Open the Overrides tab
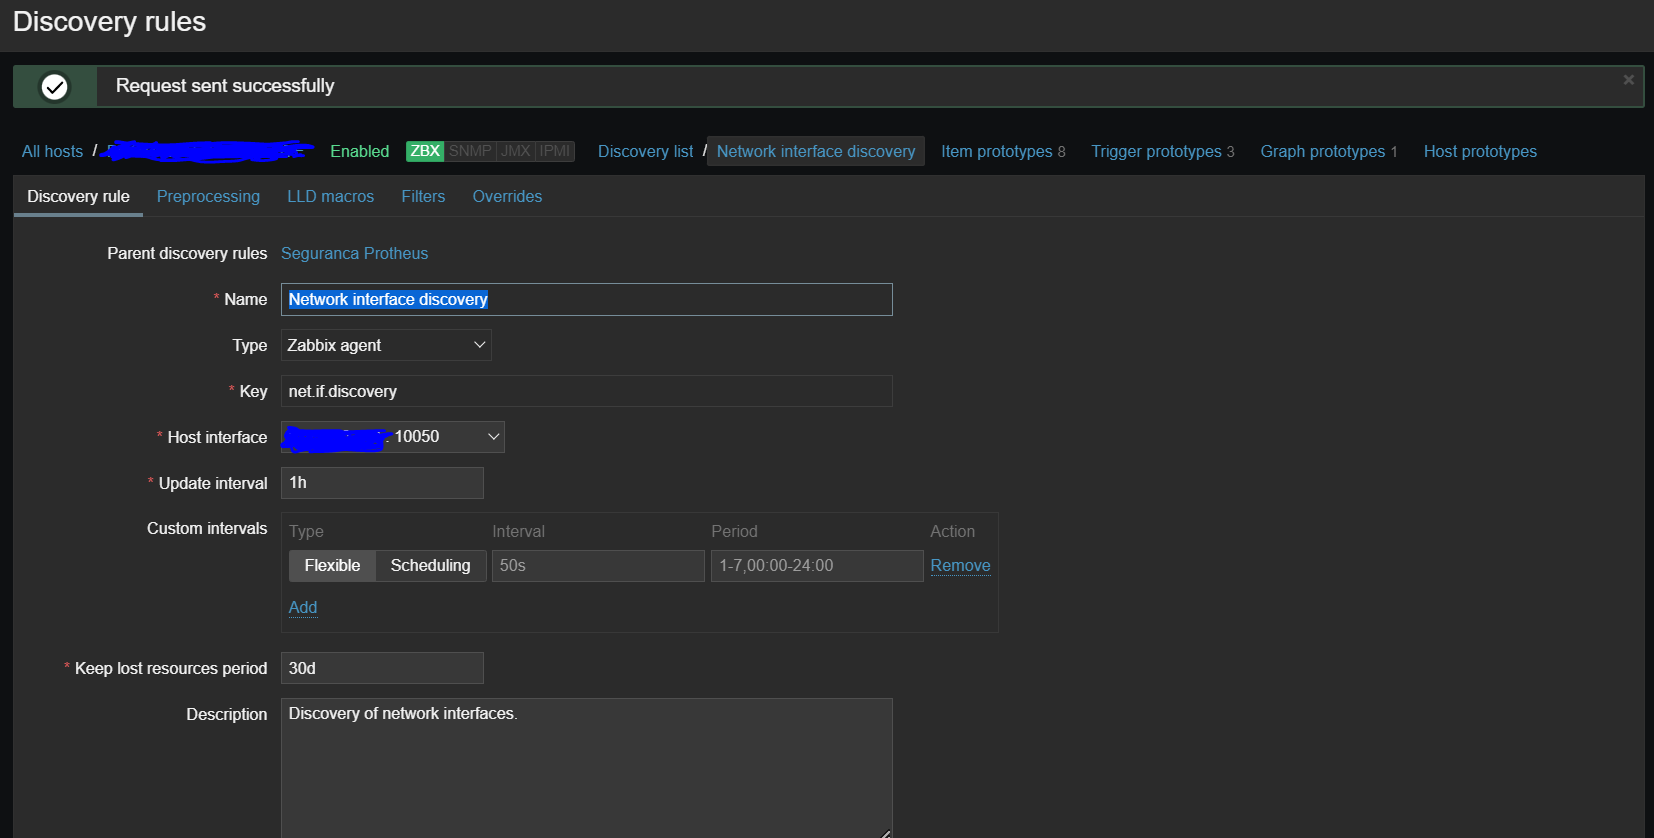Screen dimensions: 1654x838 (507, 197)
